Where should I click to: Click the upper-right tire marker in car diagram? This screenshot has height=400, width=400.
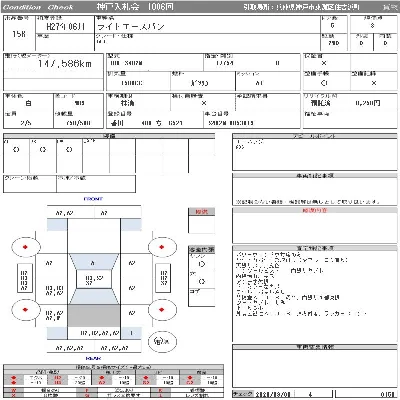coord(162,247)
